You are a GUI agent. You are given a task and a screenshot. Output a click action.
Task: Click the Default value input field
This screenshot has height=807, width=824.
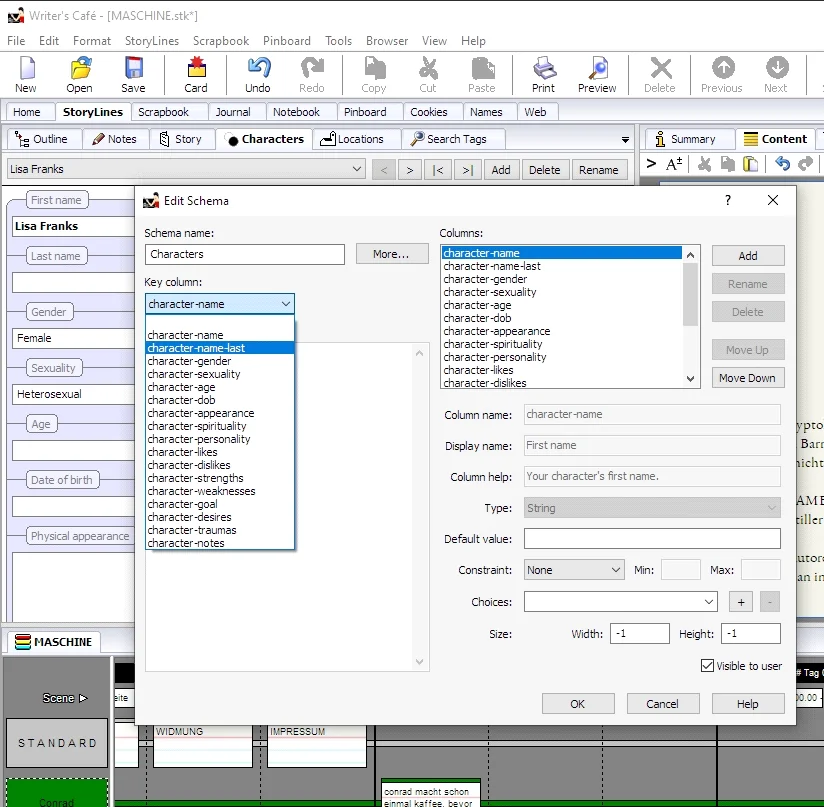[x=652, y=539]
